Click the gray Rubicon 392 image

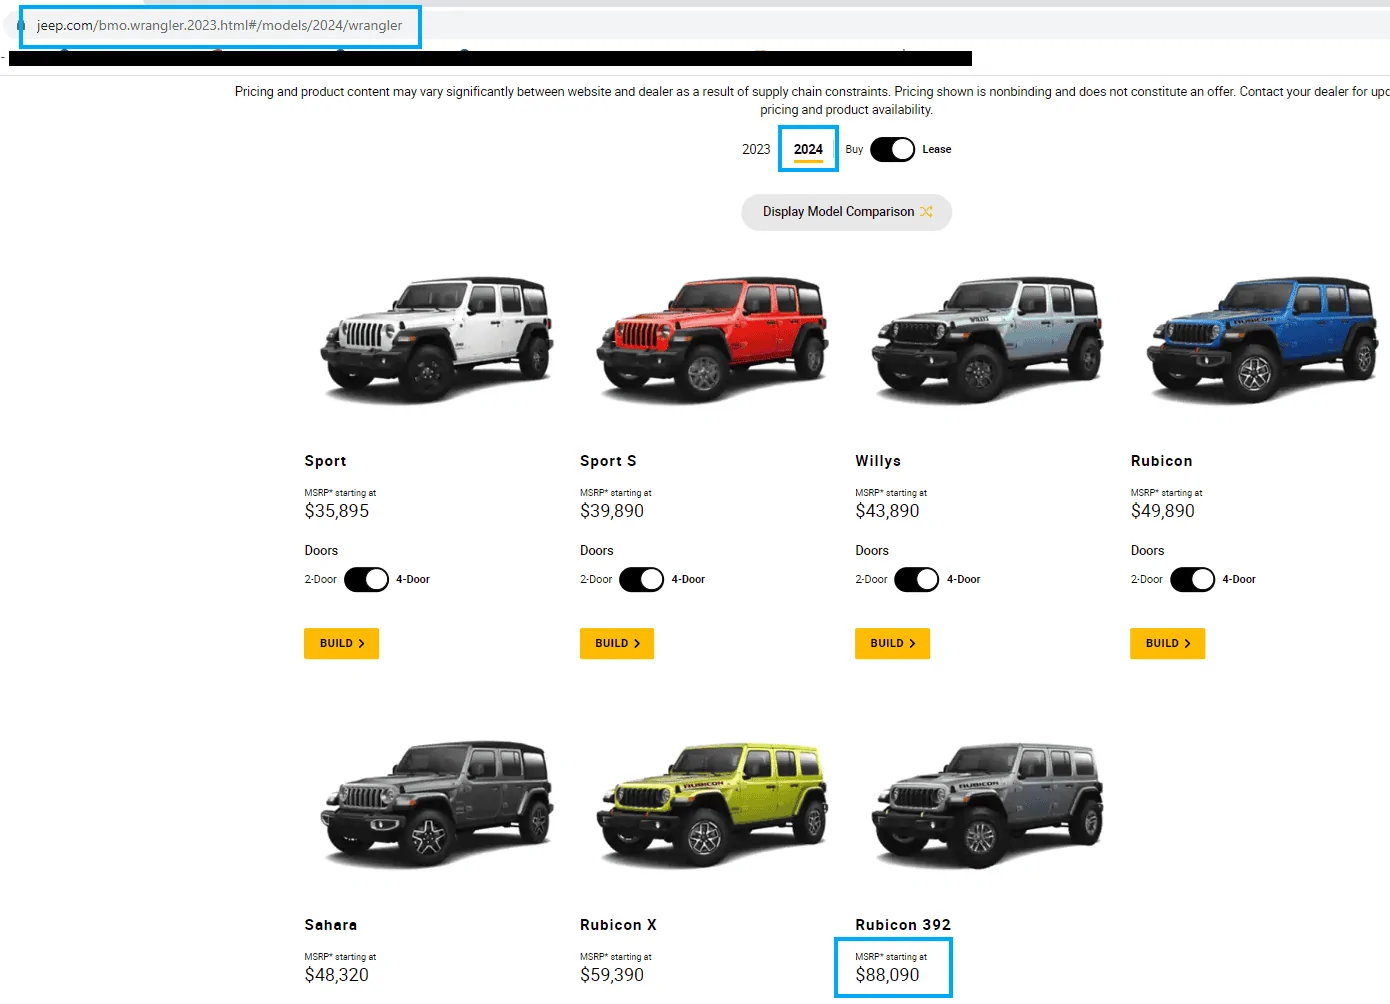[x=987, y=804]
